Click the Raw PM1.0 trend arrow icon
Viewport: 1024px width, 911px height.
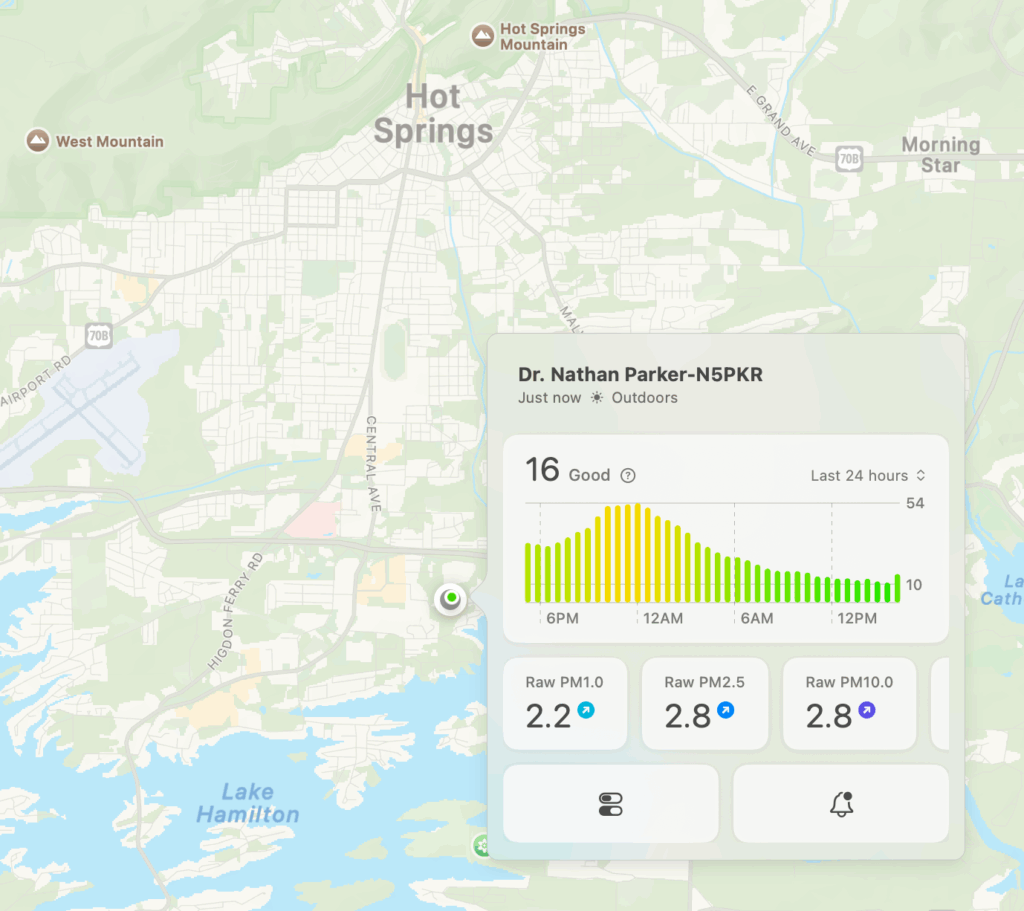click(585, 711)
